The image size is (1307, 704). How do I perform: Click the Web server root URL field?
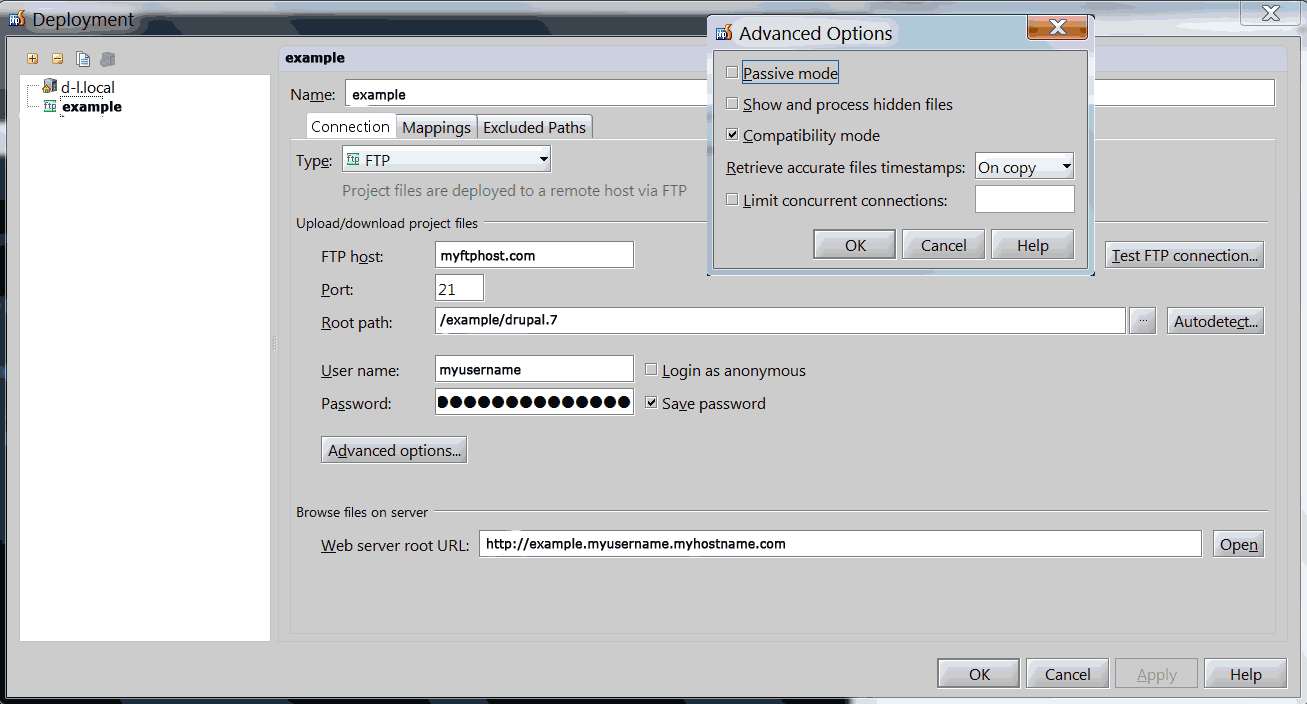(x=840, y=544)
